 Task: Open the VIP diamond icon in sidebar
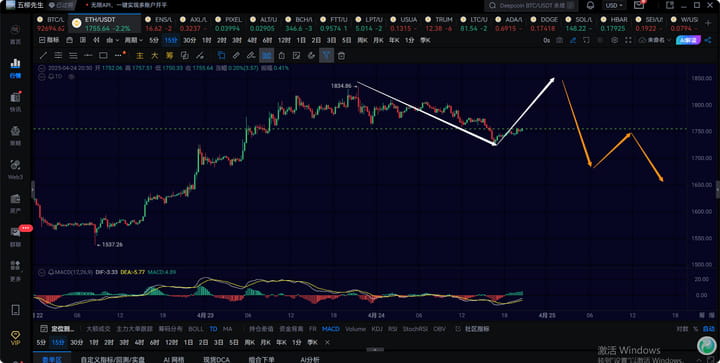16,337
